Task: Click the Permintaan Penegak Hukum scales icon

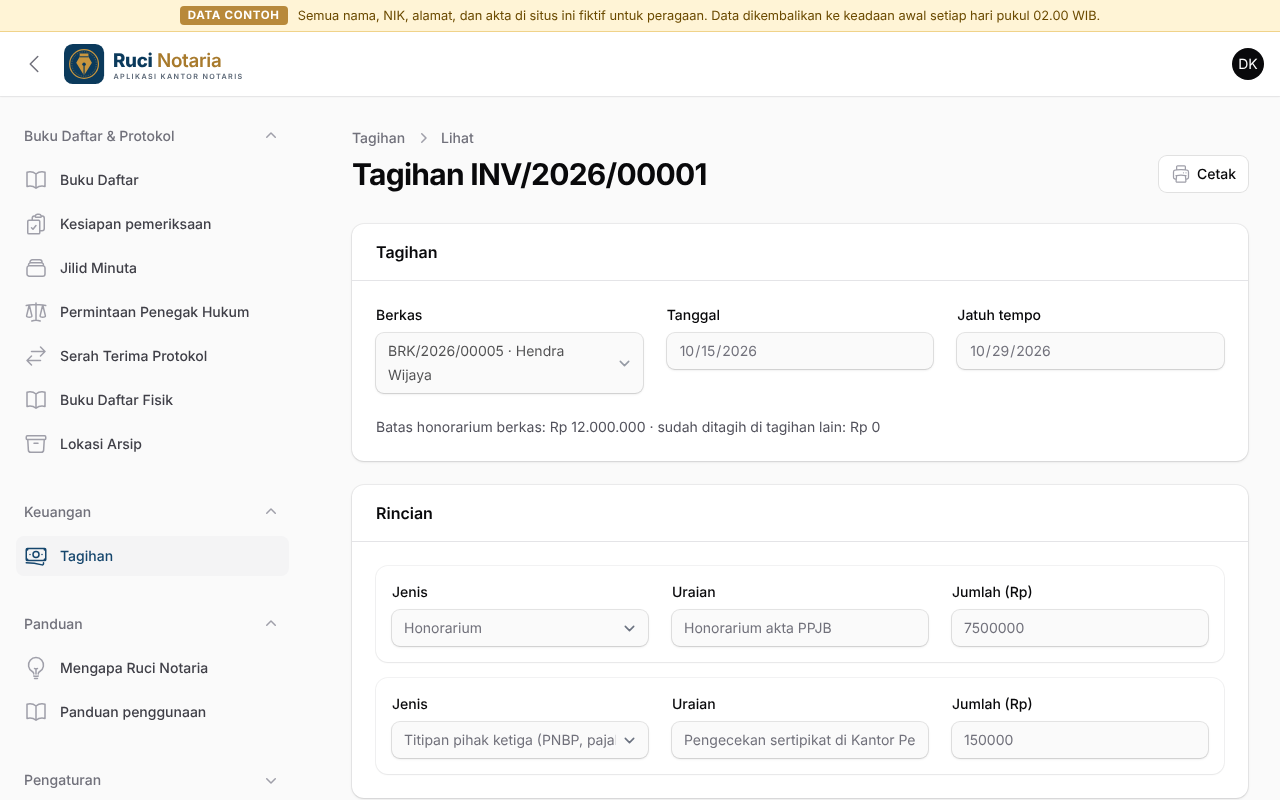Action: pyautogui.click(x=36, y=312)
